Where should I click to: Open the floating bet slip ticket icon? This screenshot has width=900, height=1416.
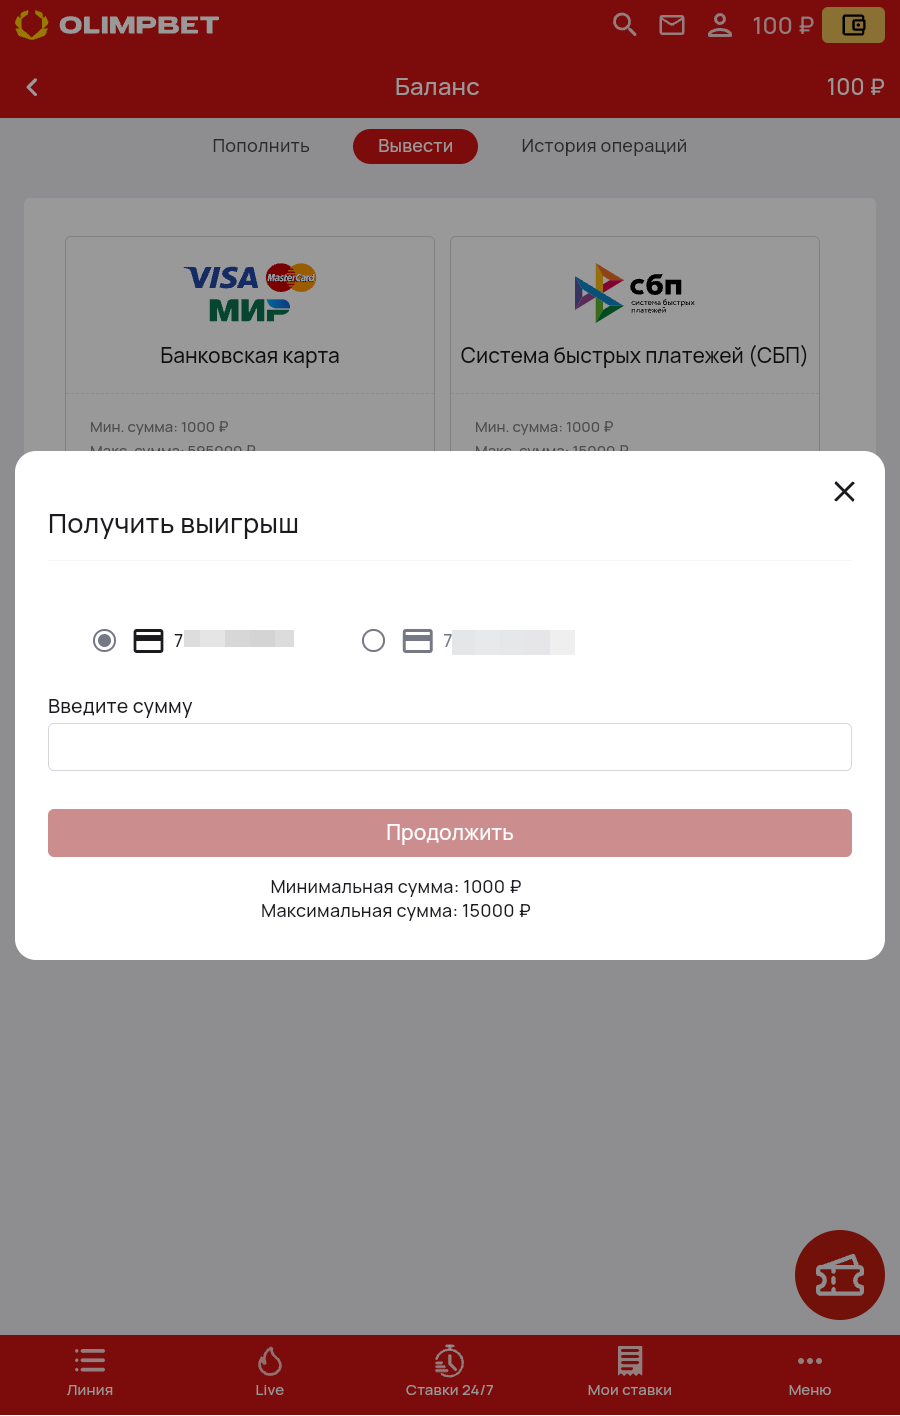pos(839,1275)
